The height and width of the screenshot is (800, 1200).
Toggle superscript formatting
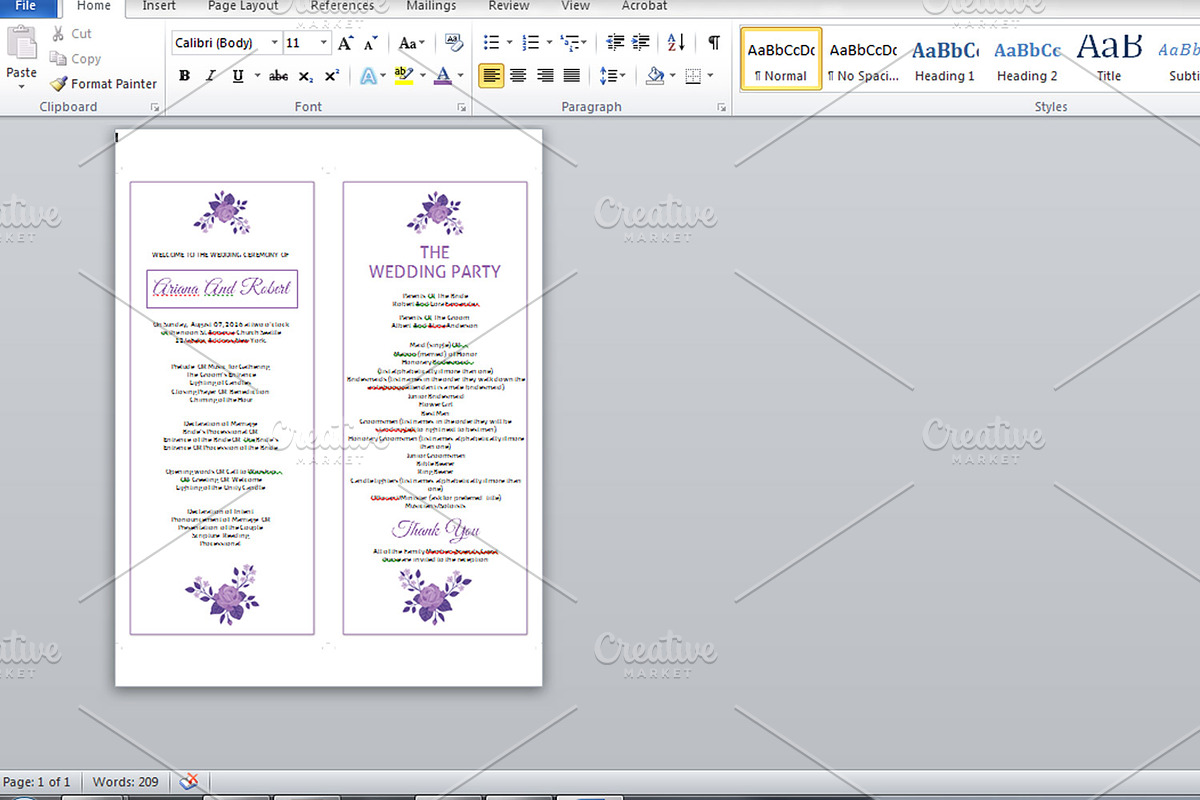332,76
